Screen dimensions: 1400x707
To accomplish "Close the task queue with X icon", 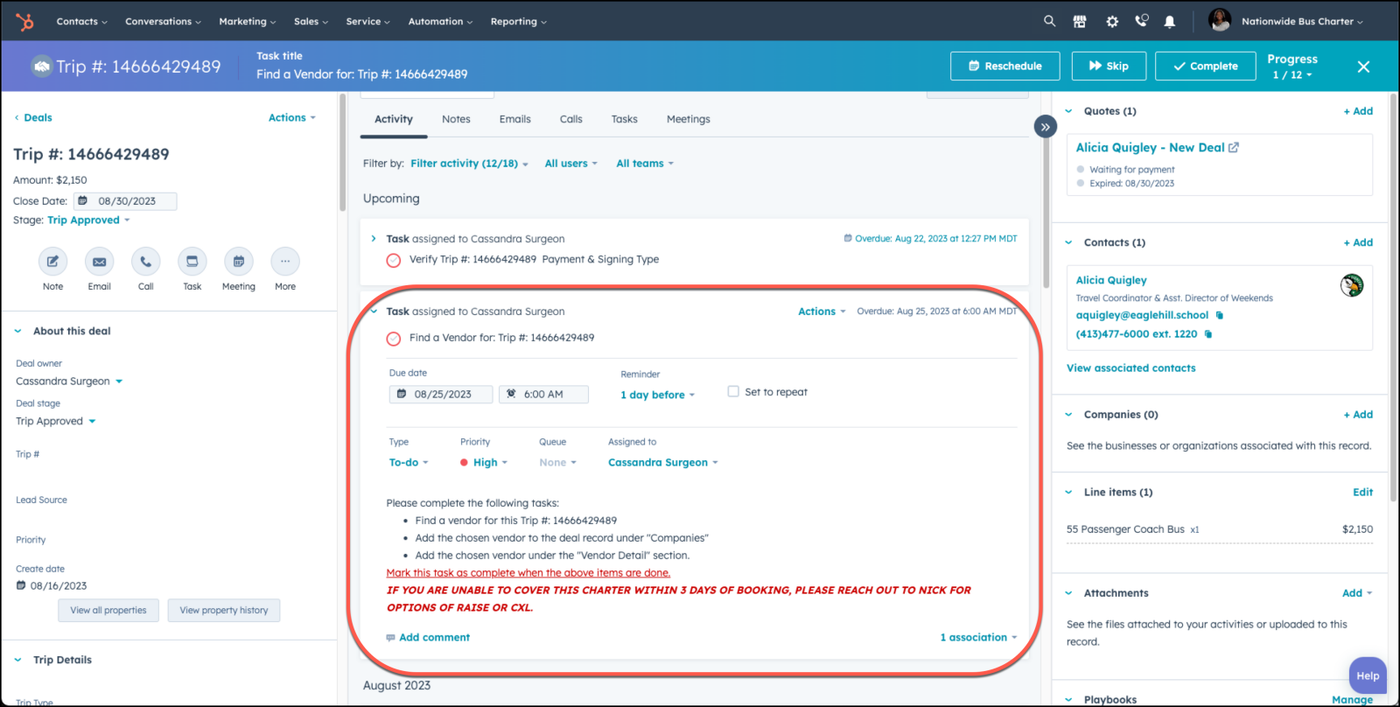I will (x=1363, y=66).
